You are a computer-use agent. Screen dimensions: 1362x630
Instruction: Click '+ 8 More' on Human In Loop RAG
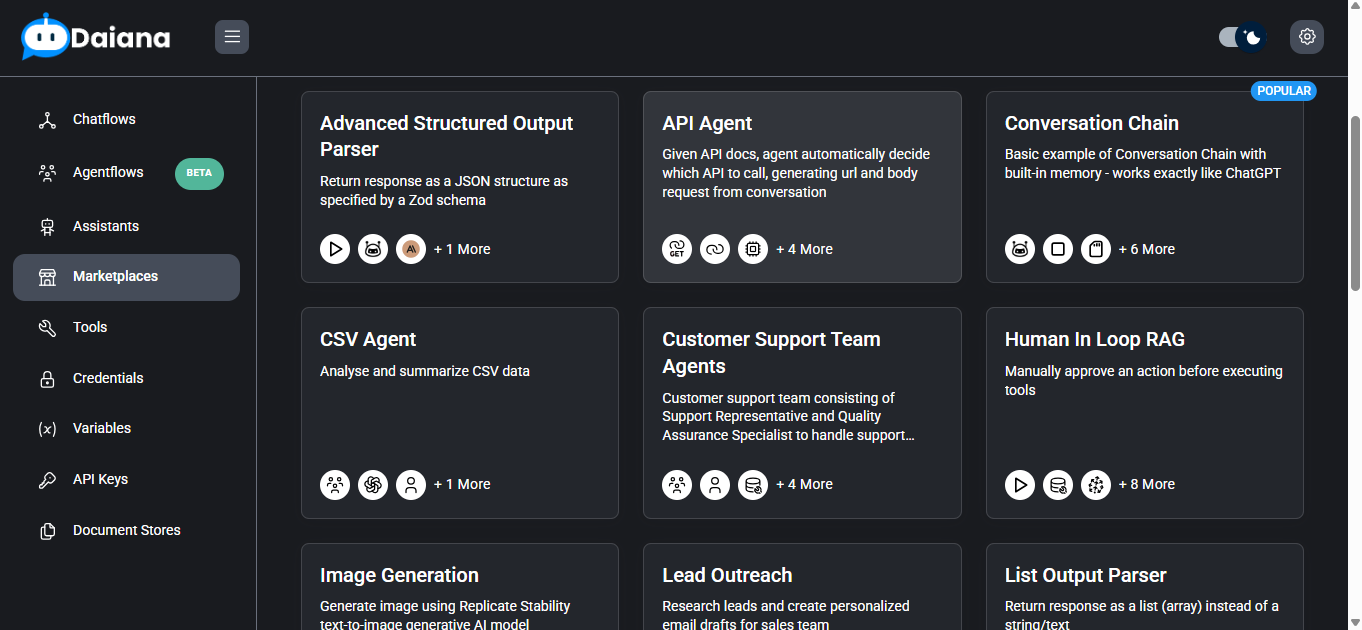click(1146, 485)
